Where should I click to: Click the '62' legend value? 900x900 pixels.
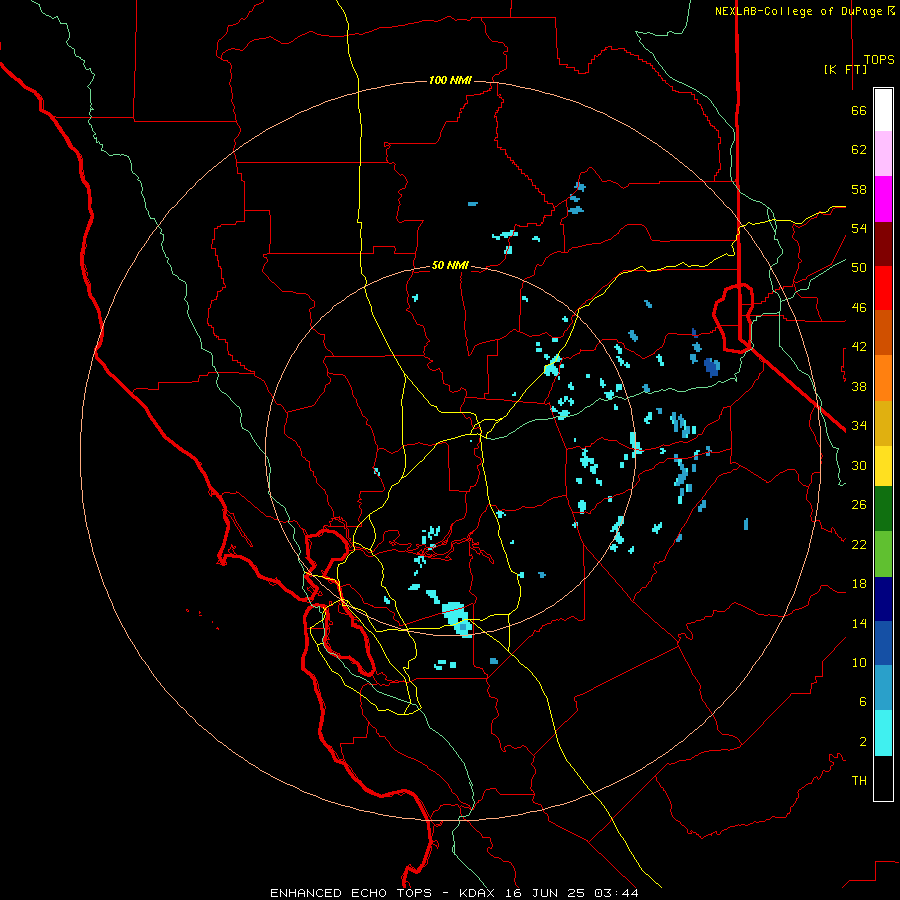[x=859, y=150]
